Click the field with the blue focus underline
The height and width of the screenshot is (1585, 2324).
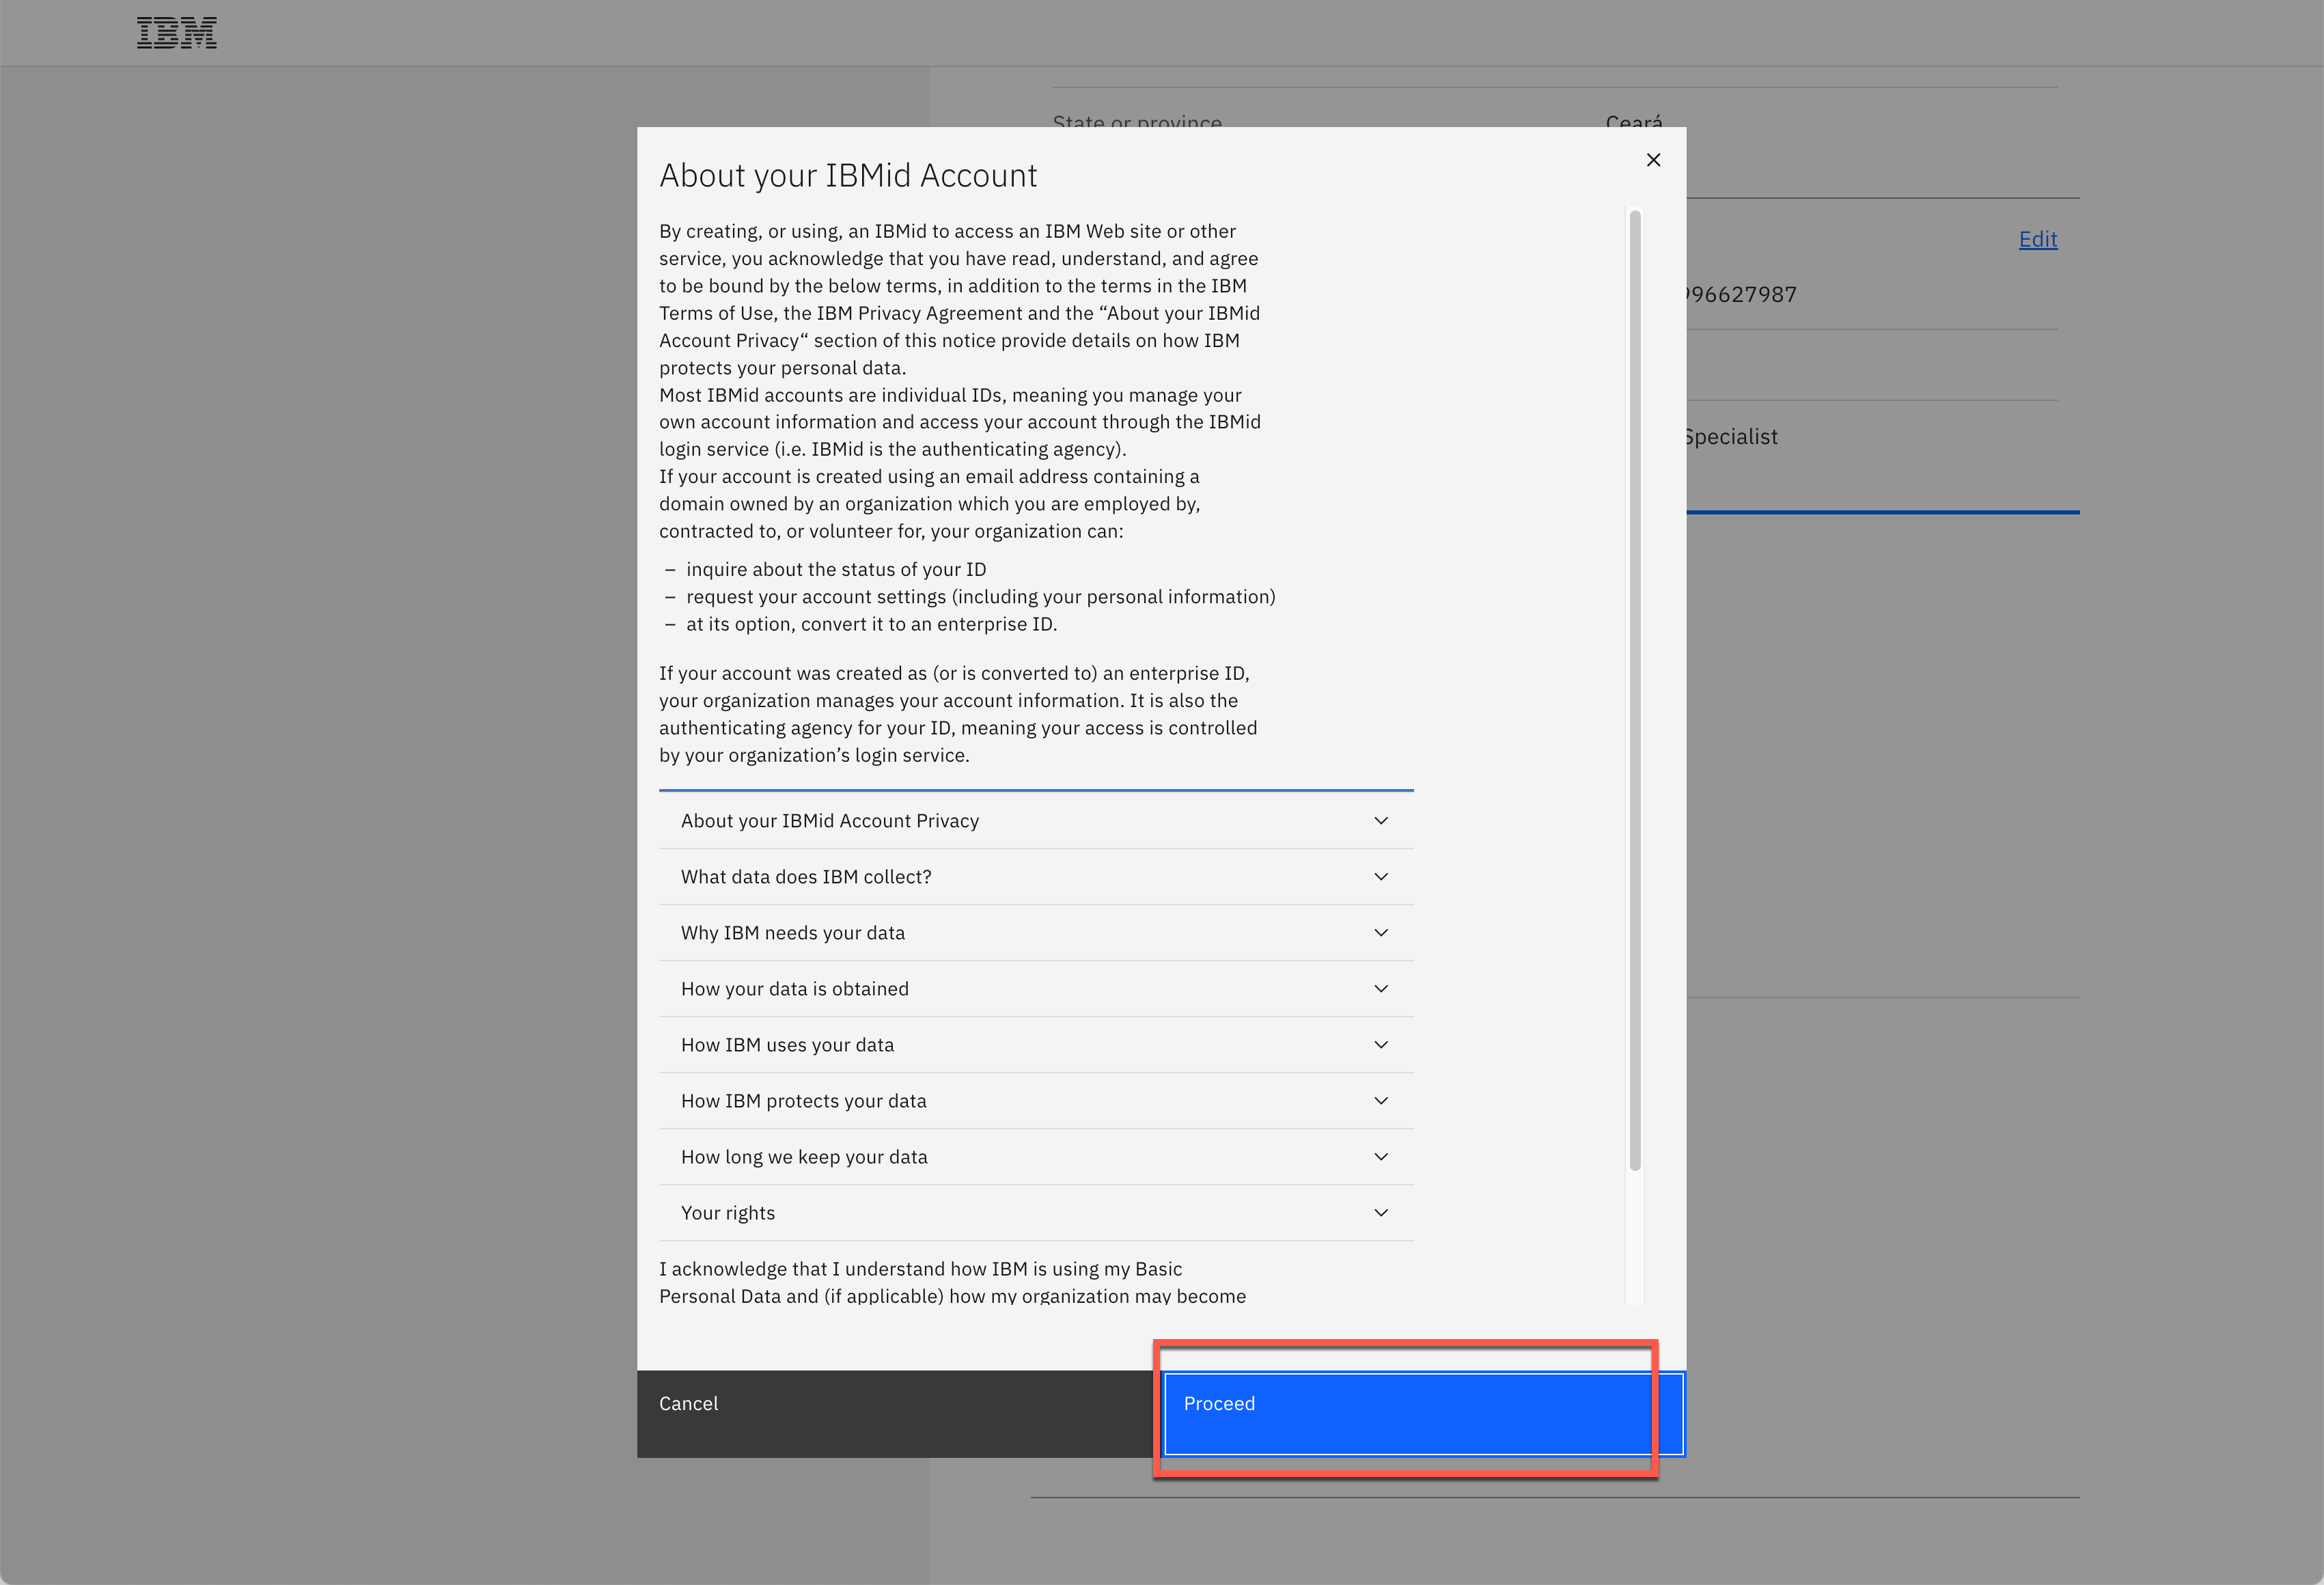pos(1880,490)
